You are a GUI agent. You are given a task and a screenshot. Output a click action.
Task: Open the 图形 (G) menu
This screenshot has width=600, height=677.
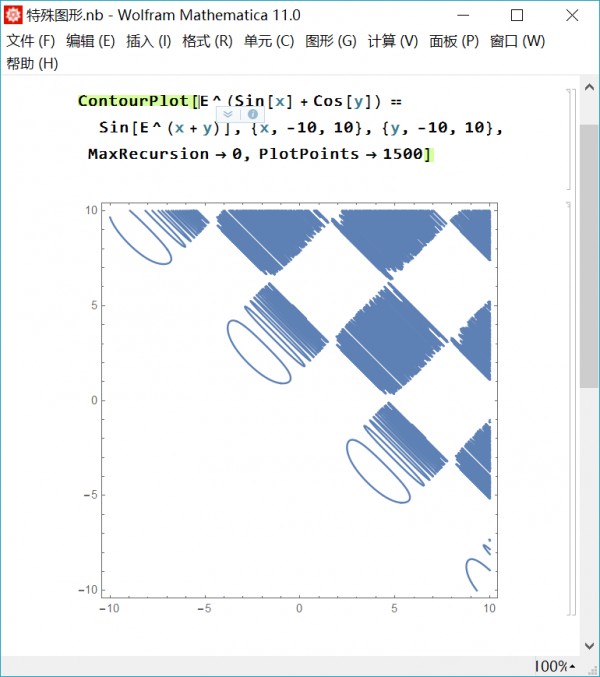pos(331,41)
